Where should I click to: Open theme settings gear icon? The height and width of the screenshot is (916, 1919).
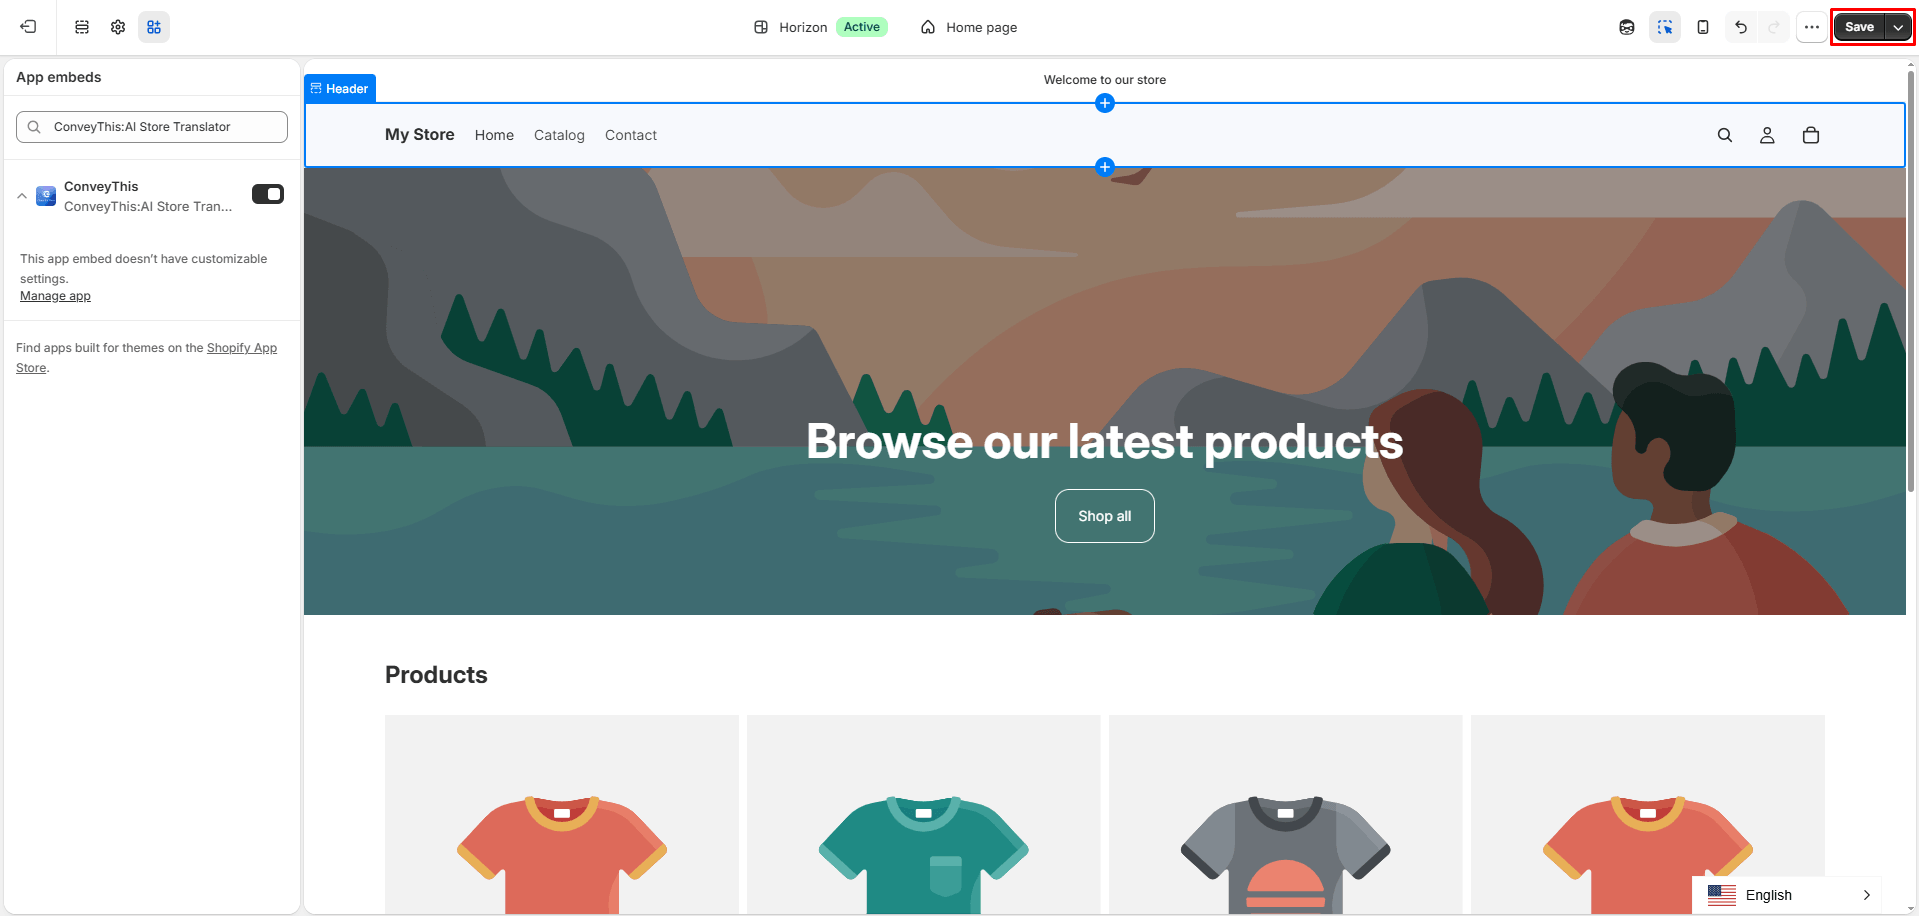118,27
